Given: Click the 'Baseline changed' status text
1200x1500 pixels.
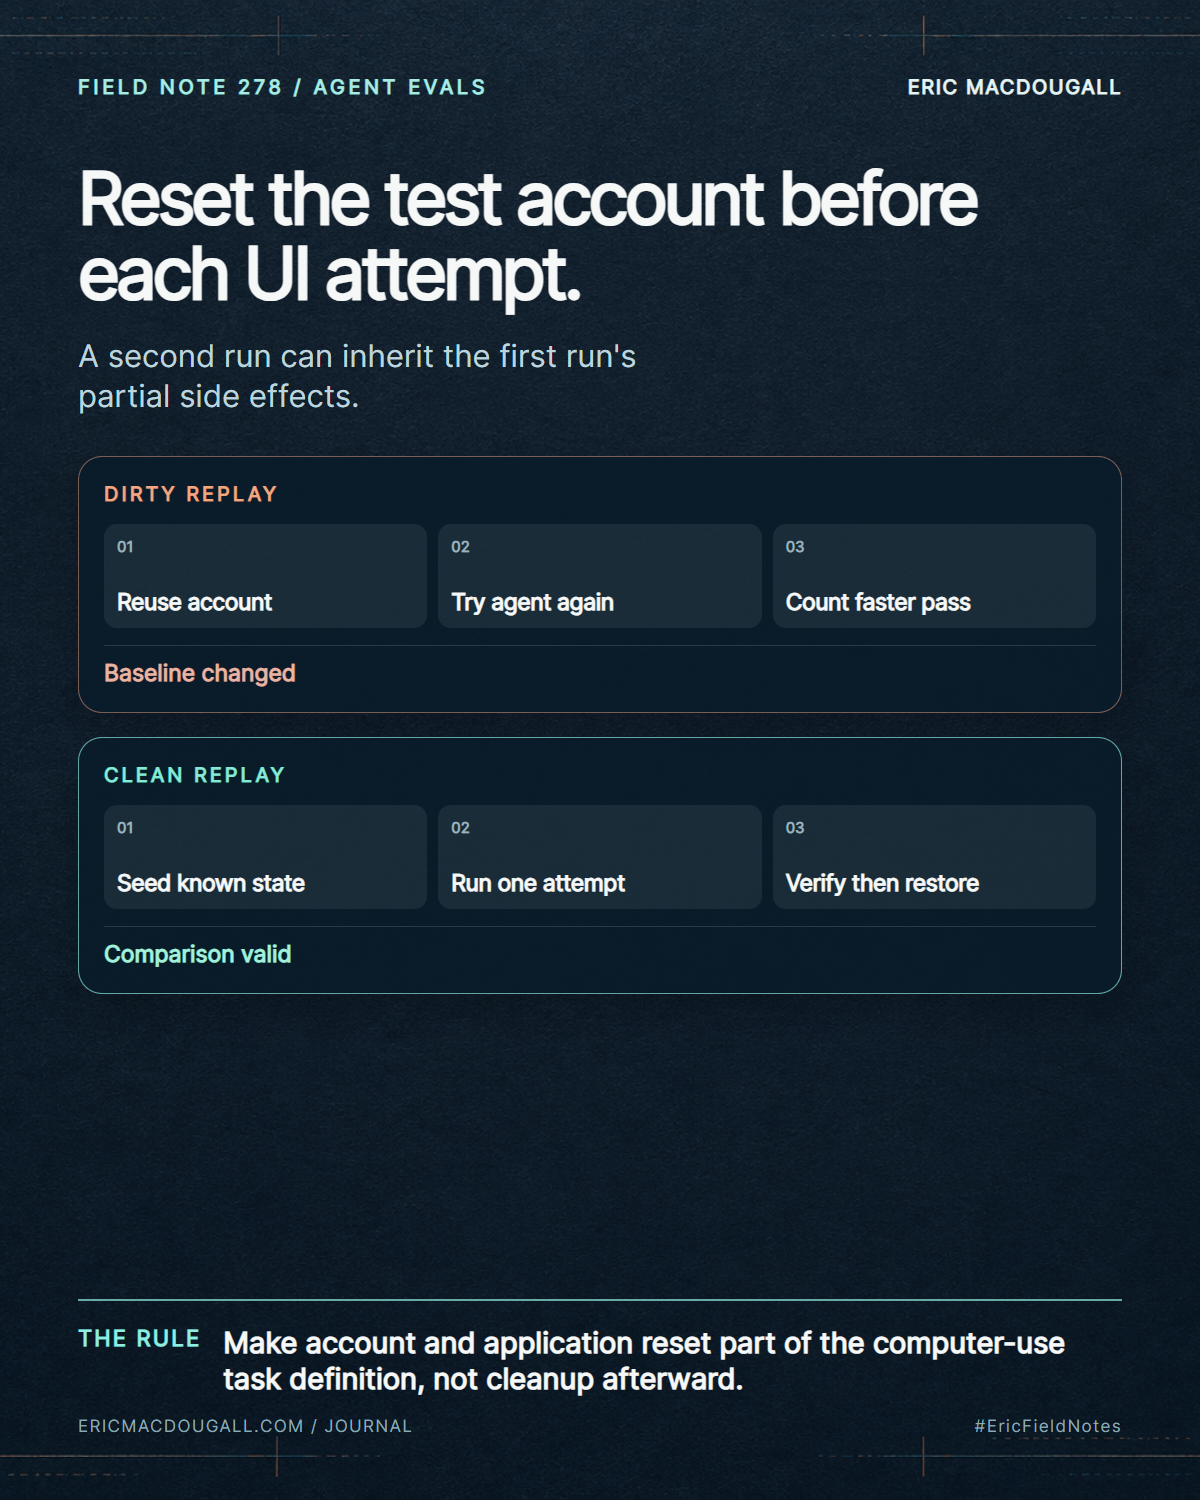Looking at the screenshot, I should click(x=200, y=673).
